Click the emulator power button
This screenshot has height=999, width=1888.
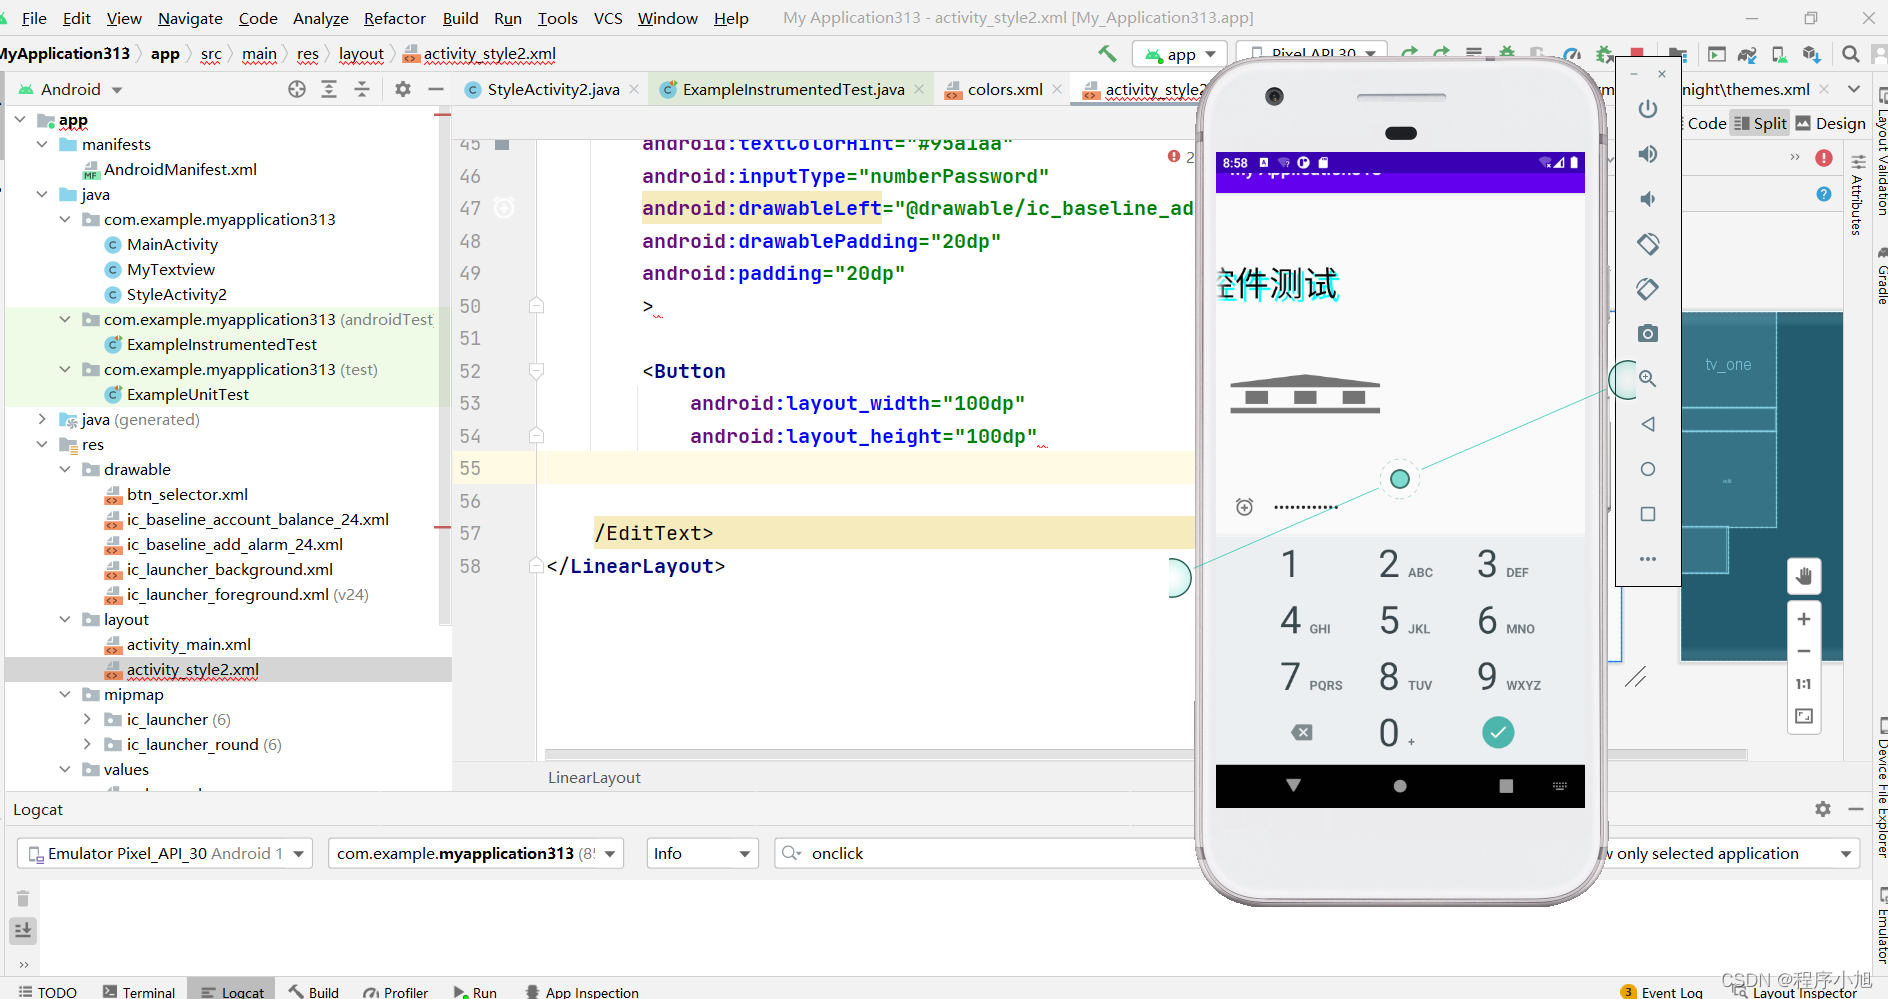pyautogui.click(x=1648, y=109)
